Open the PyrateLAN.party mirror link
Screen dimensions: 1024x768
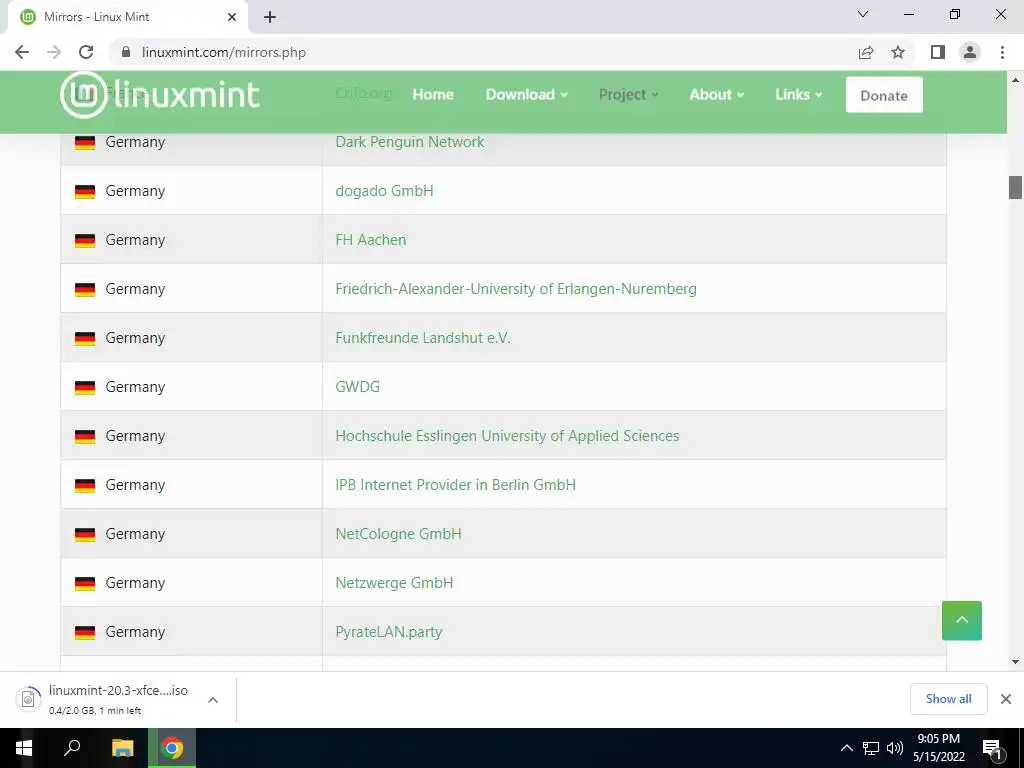click(389, 632)
